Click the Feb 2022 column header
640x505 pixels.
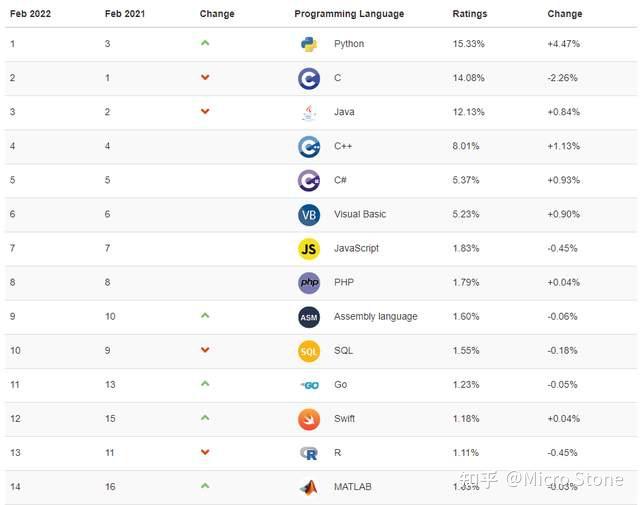click(x=30, y=14)
